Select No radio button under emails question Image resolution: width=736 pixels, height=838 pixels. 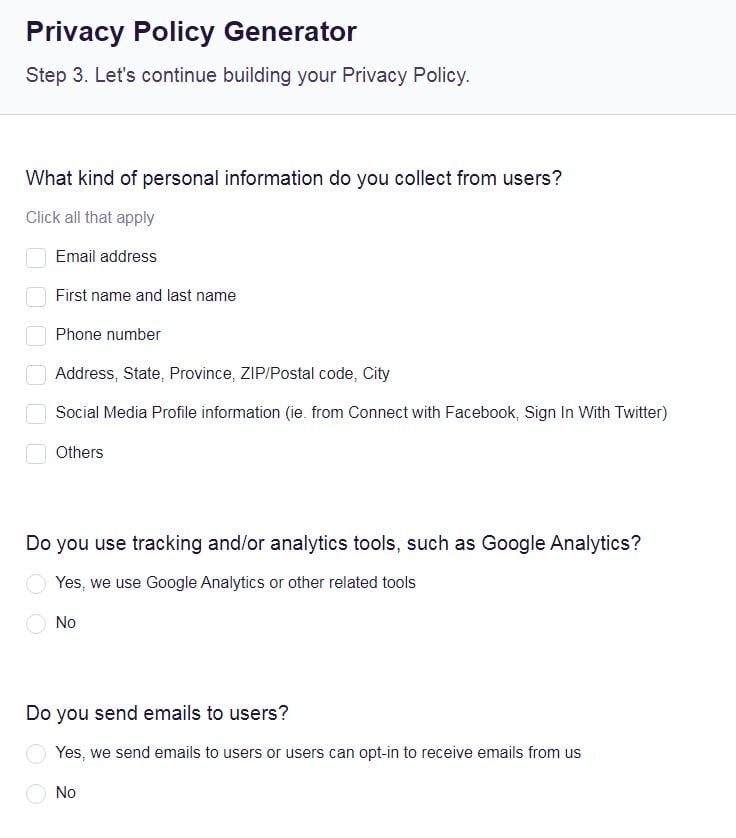tap(36, 794)
